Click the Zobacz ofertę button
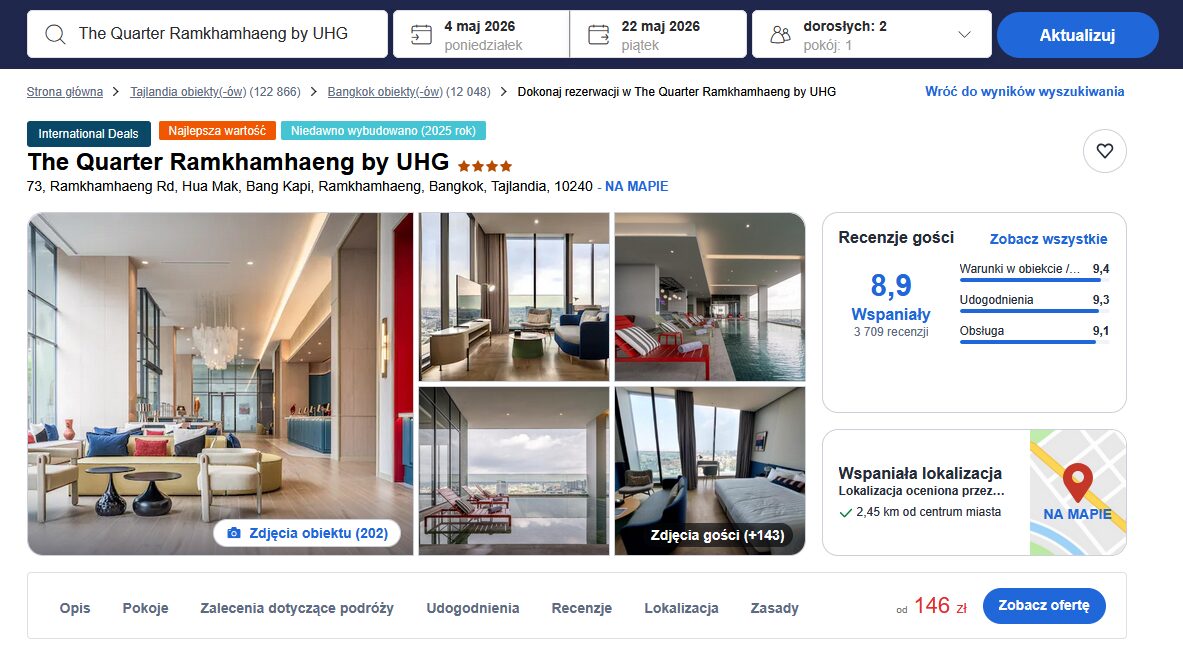The image size is (1183, 652). click(x=1043, y=605)
